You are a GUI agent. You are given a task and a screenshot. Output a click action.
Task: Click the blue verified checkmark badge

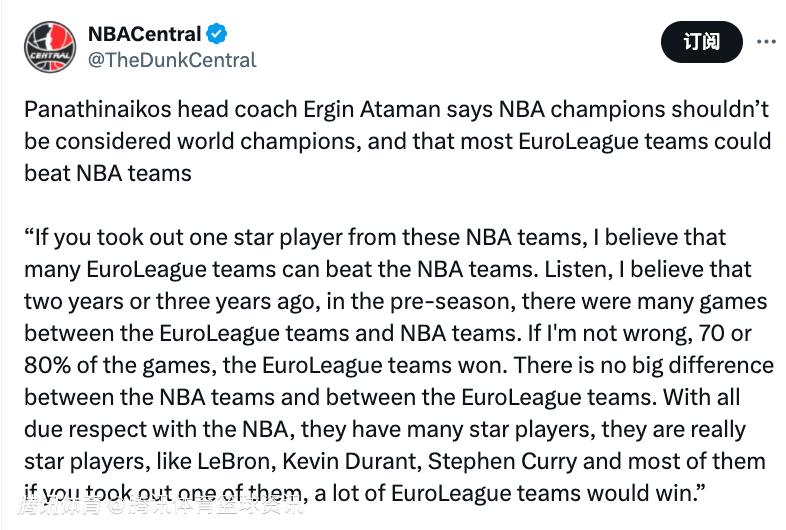coord(217,34)
